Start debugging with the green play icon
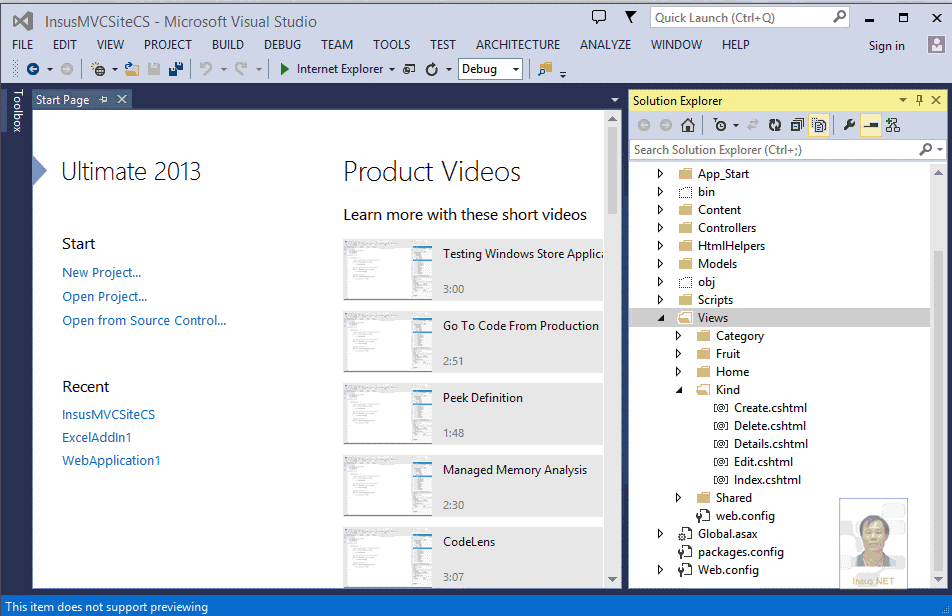 [284, 69]
